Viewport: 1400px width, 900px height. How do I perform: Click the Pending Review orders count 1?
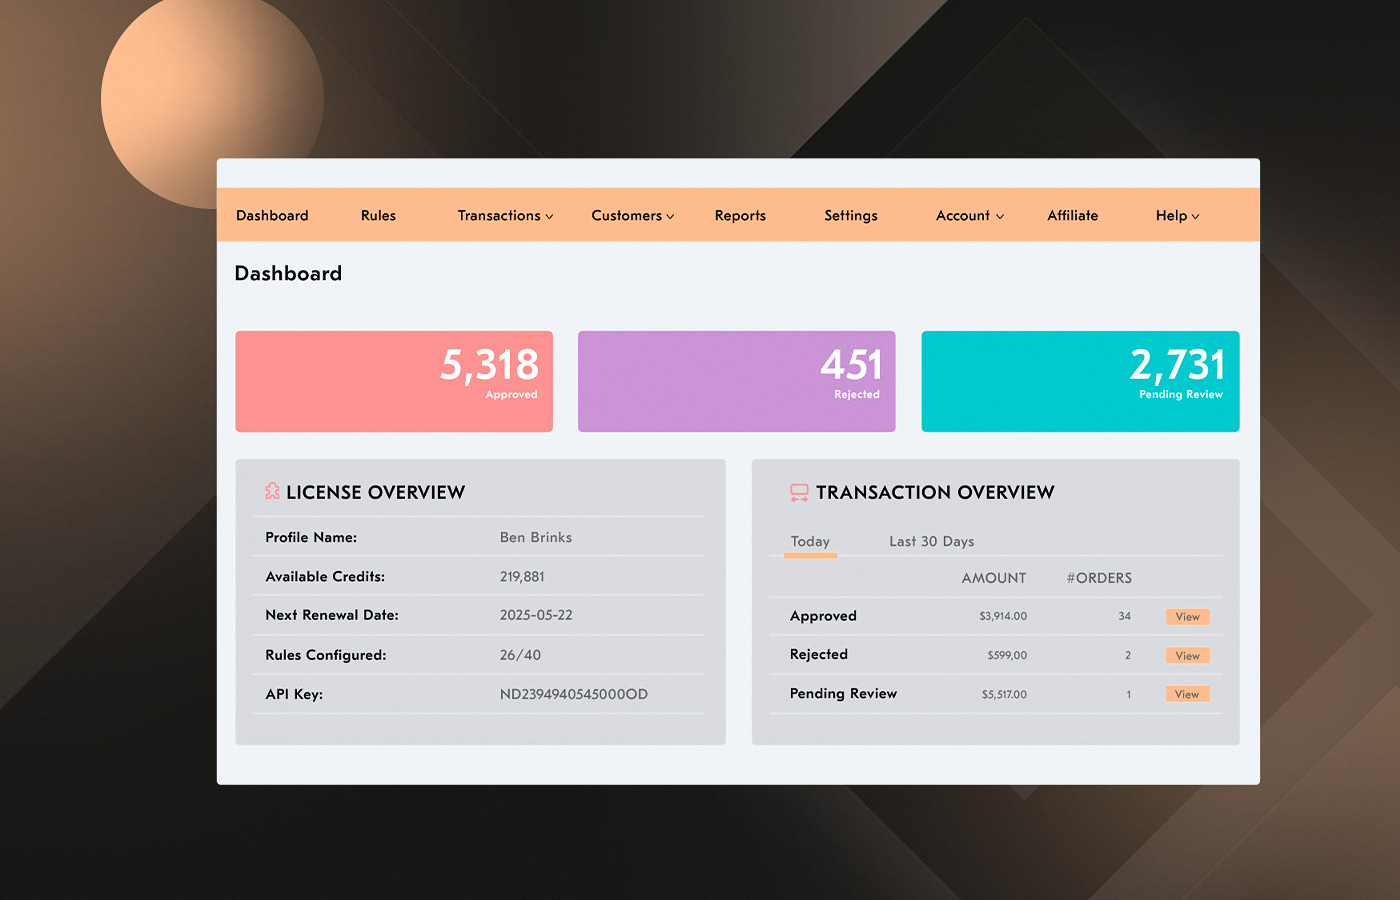tap(1129, 694)
